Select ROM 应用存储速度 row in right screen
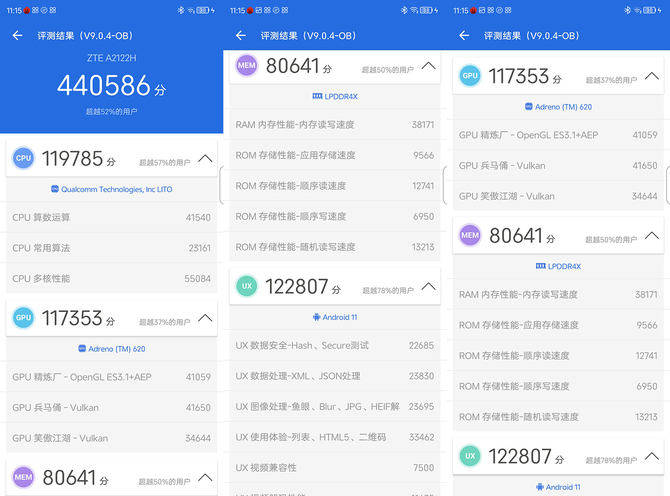 pyautogui.click(x=558, y=325)
